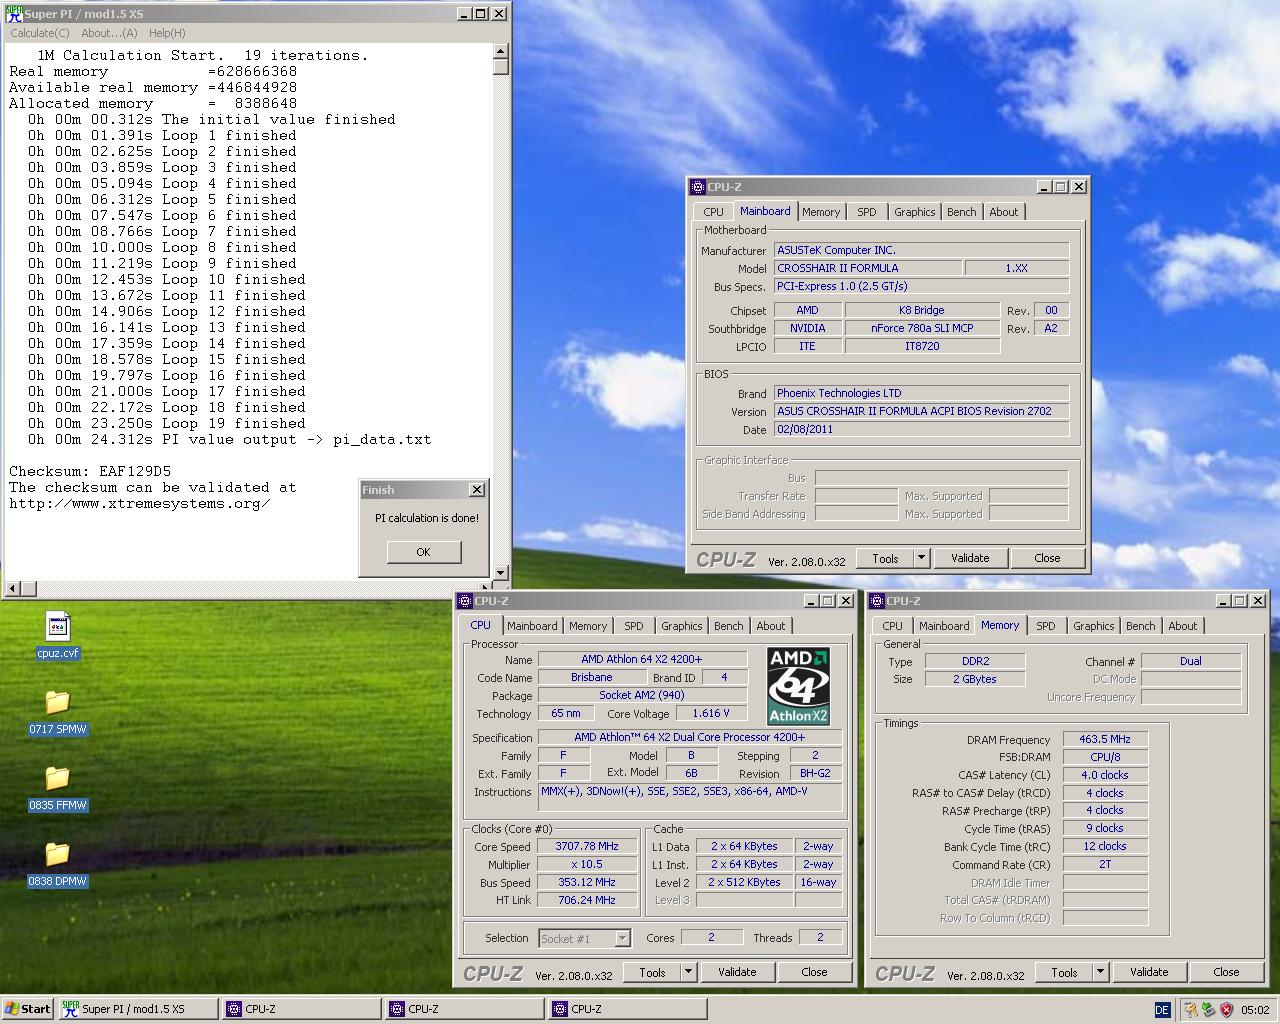Viewport: 1280px width, 1024px height.
Task: Open the About...(A) menu in Super PI
Action: (109, 33)
